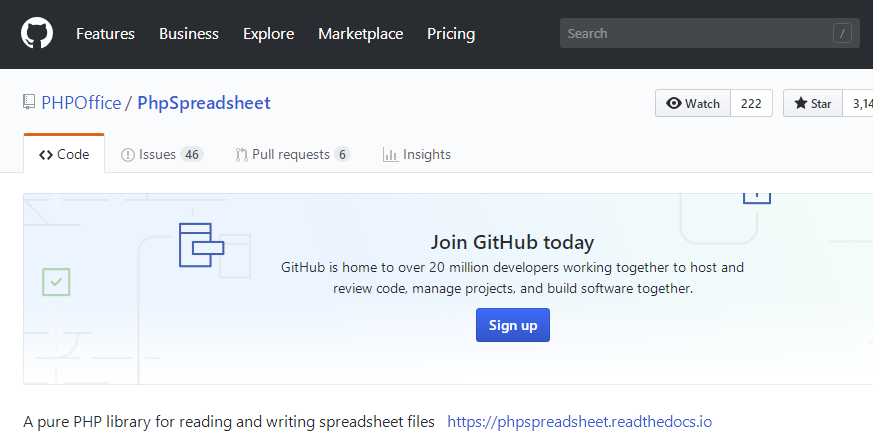Open the Pricing page

pos(451,33)
